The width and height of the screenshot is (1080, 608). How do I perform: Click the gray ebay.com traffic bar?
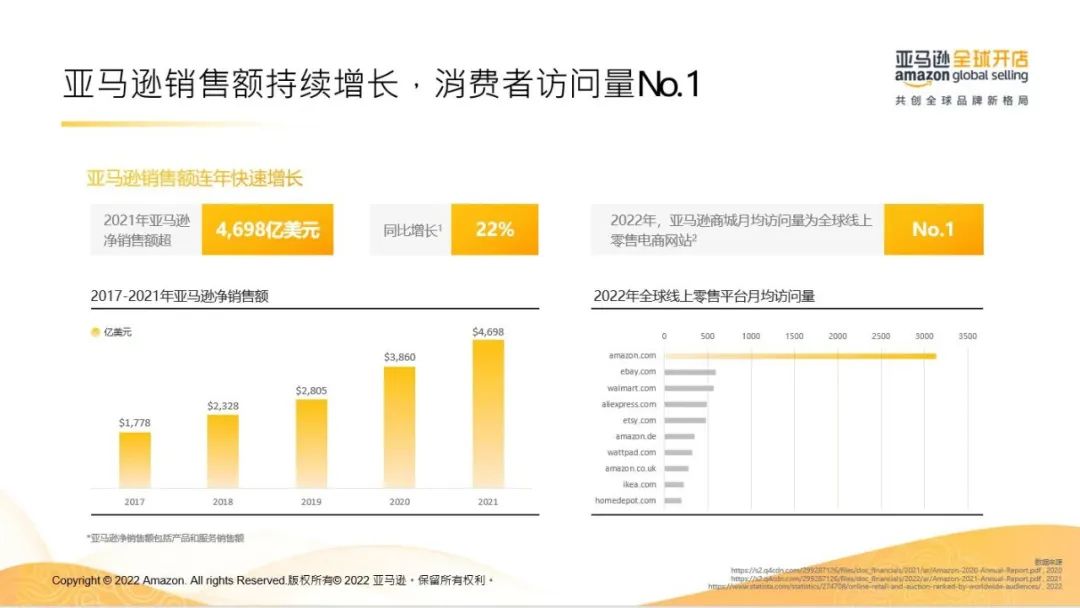point(690,373)
